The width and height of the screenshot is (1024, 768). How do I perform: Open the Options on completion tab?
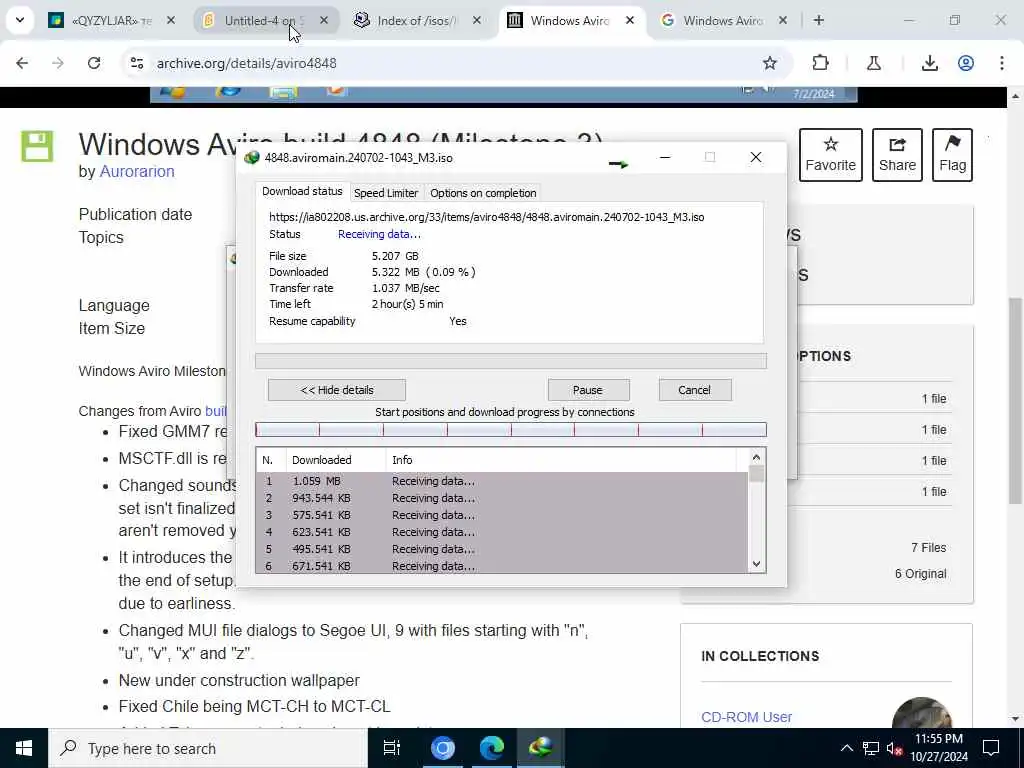coord(483,193)
